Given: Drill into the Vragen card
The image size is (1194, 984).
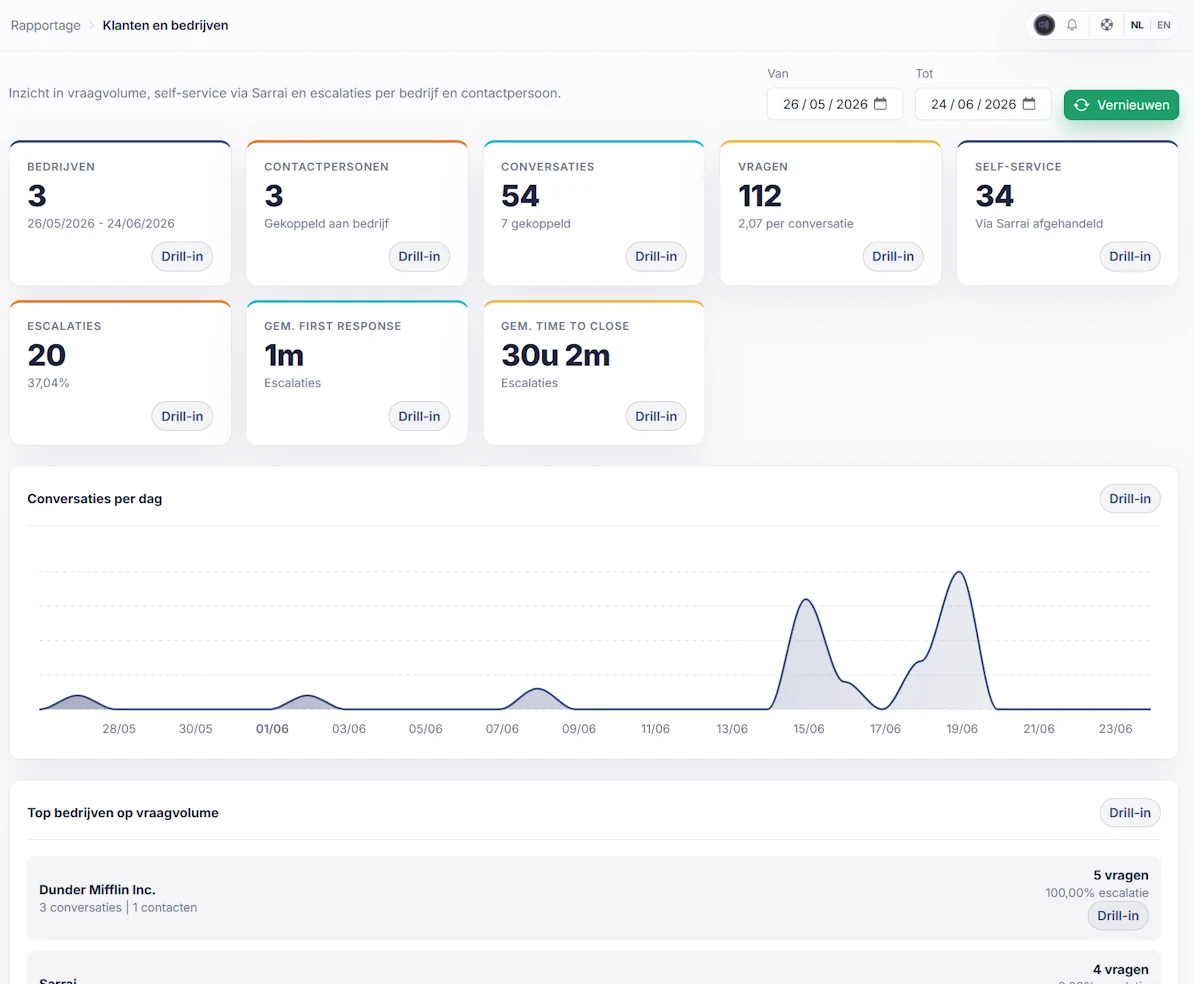Looking at the screenshot, I should 892,257.
